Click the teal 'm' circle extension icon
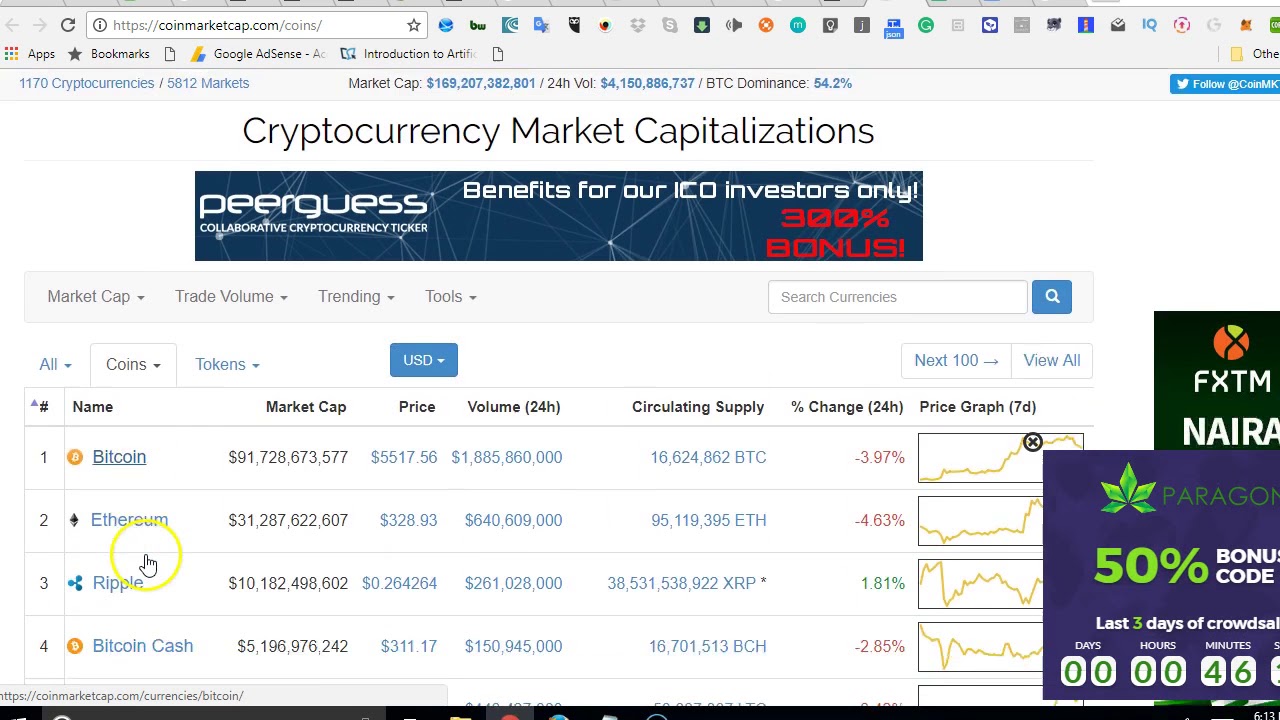The image size is (1280, 720). tap(798, 25)
